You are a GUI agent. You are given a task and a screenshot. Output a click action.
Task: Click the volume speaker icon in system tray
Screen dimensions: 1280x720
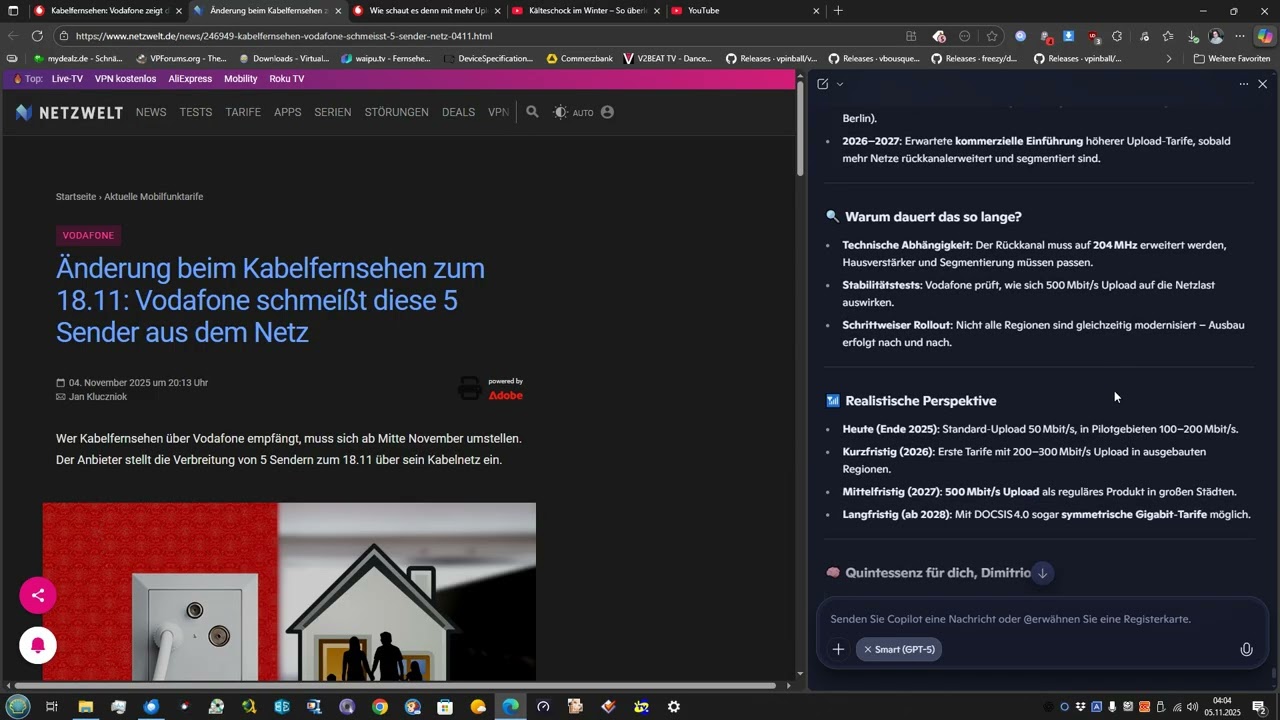(1193, 707)
